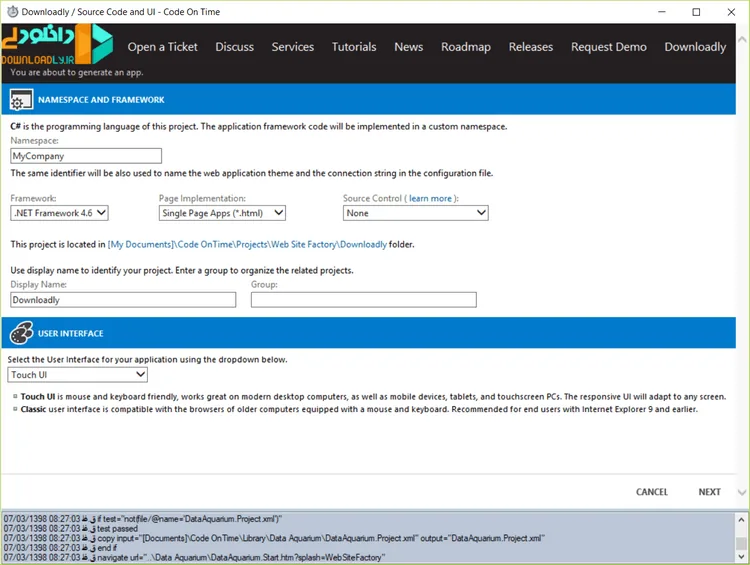Screen dimensions: 750x565
Task: Expand the Page Implementation dropdown
Action: 222,213
